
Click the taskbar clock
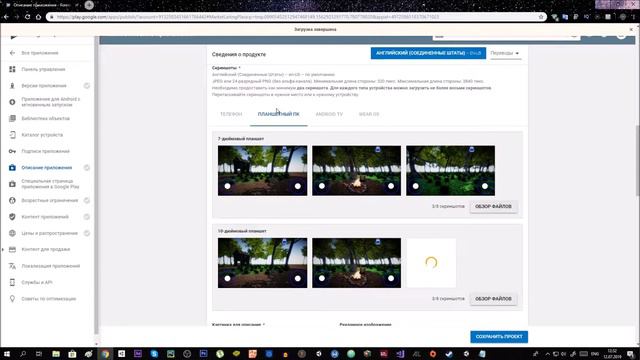point(612,354)
